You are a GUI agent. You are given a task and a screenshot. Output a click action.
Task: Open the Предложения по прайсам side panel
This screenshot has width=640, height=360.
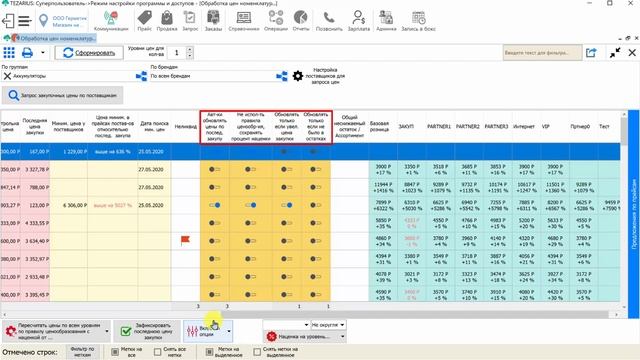[634, 214]
